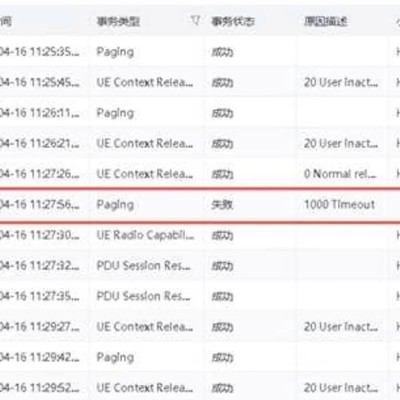Select the timestamp 04-16 11:27:30 cell

40,235
